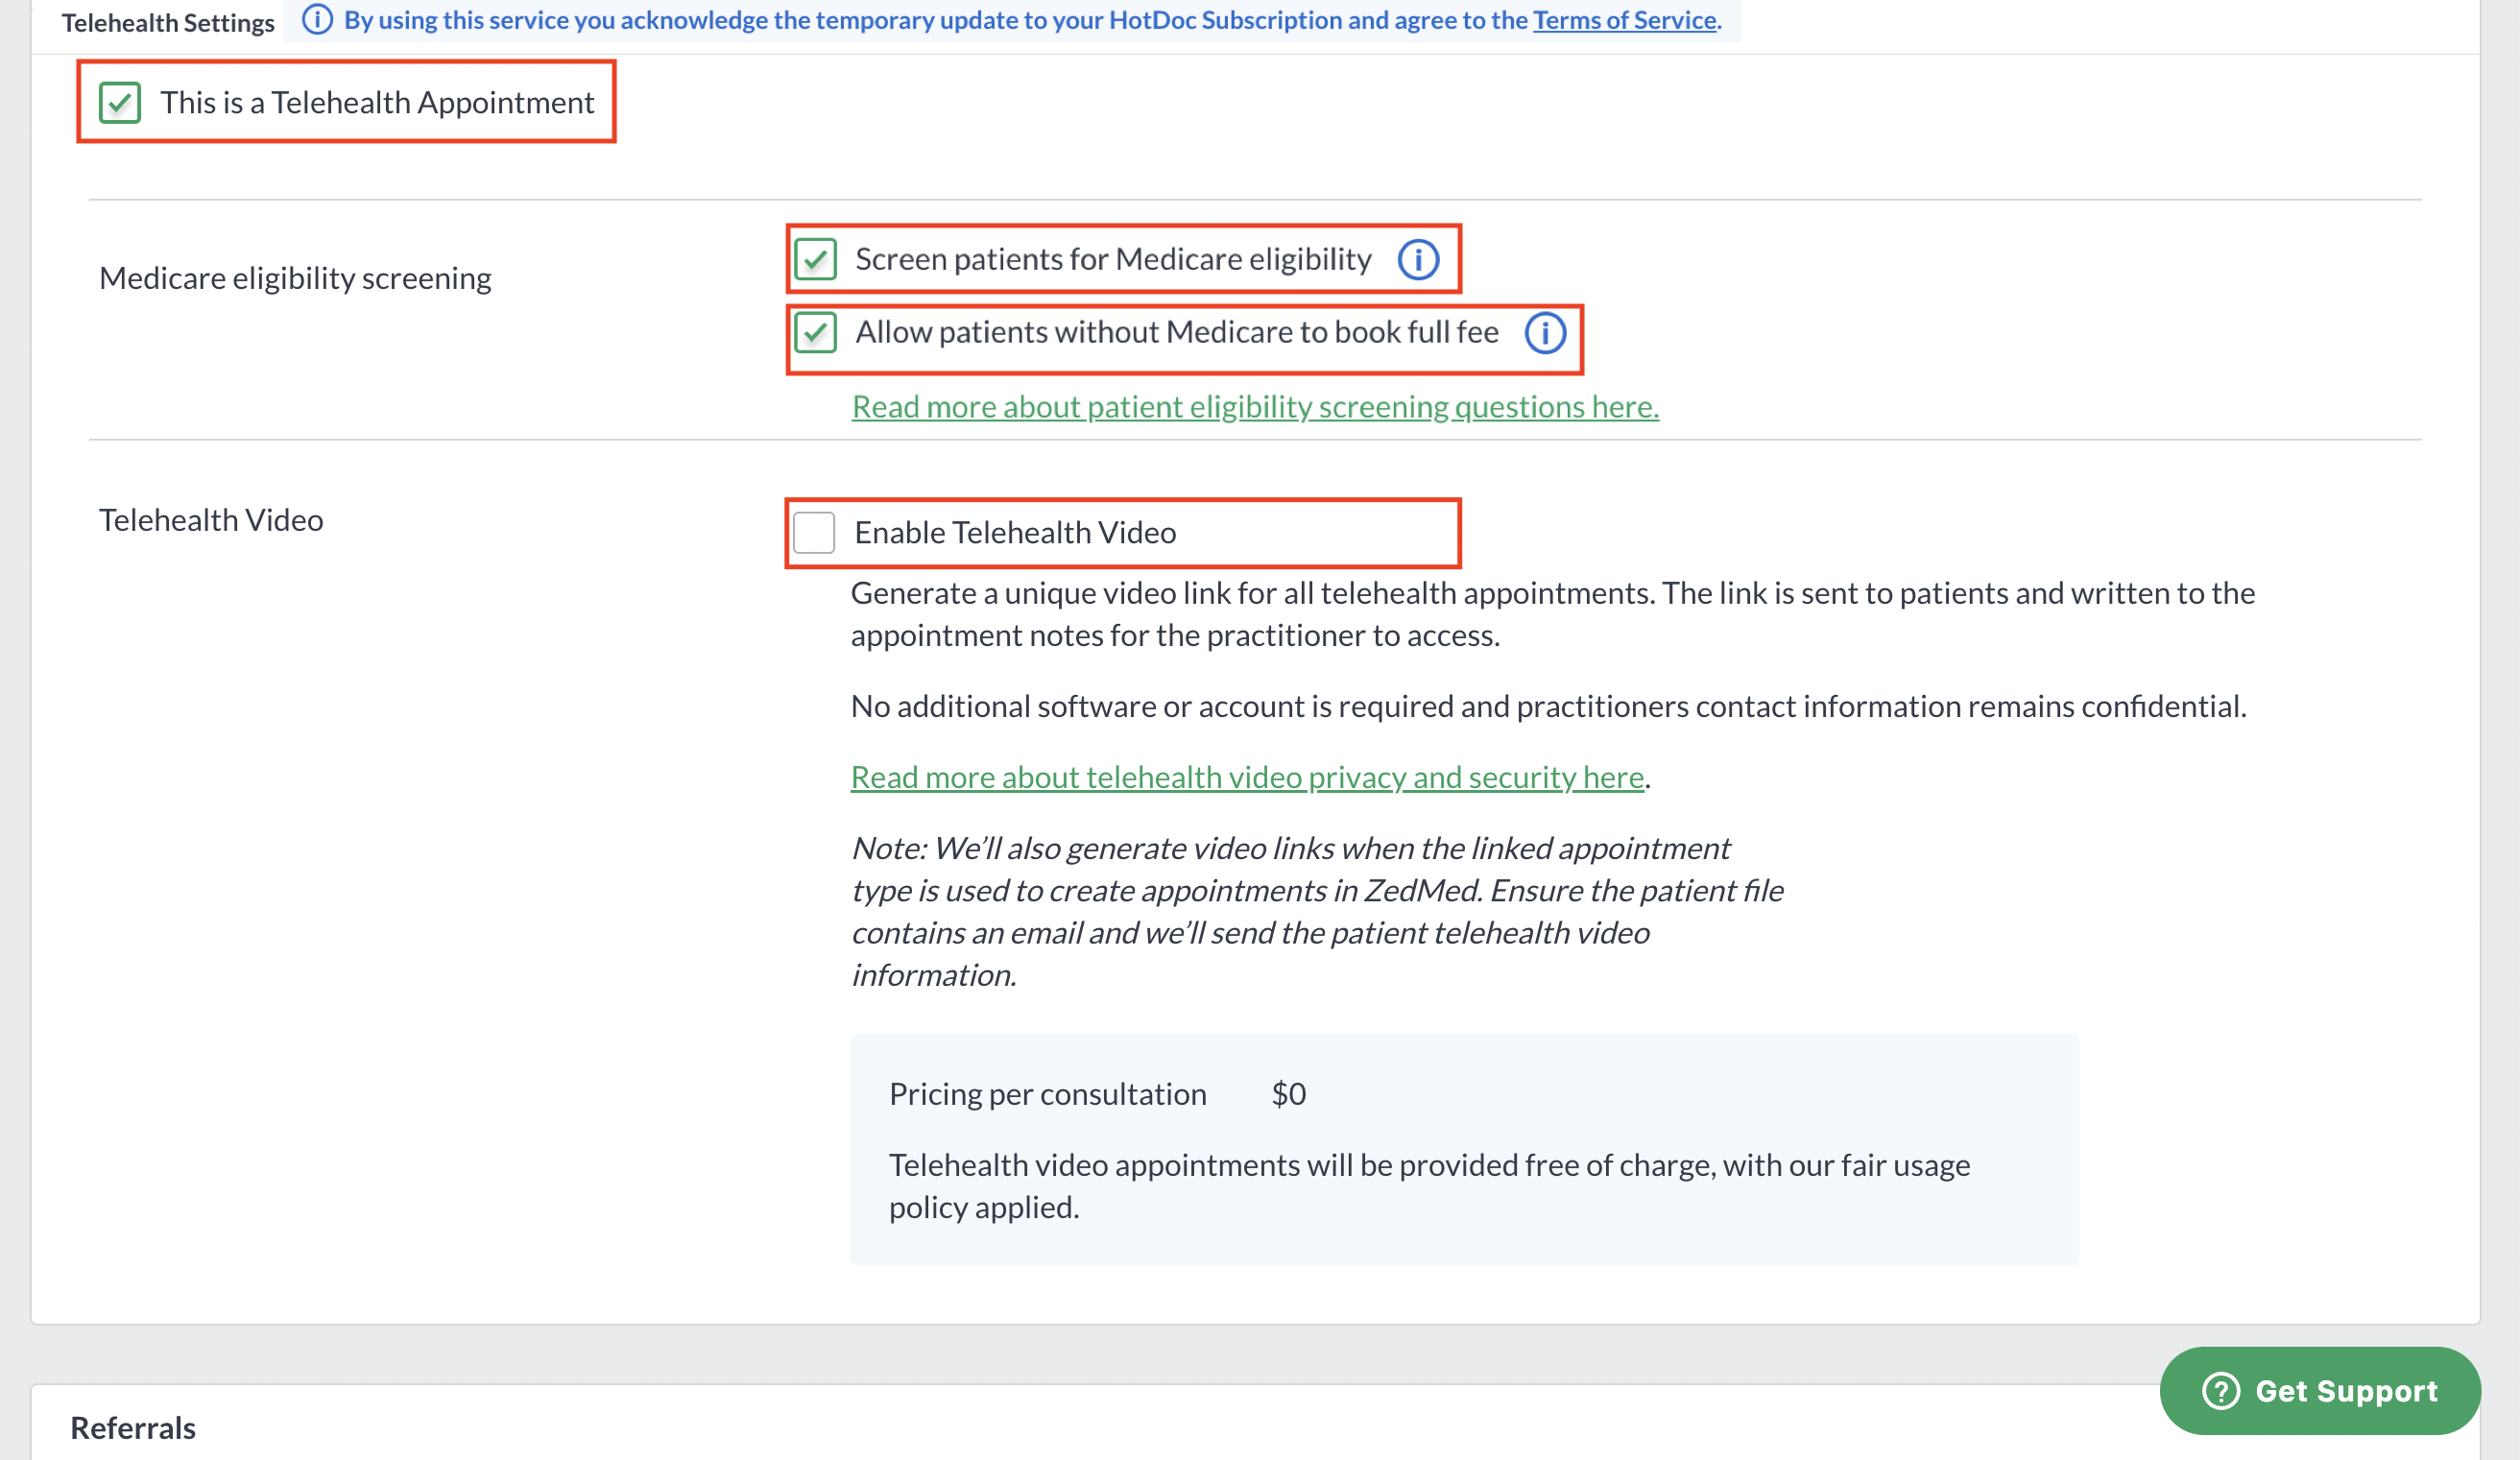Click the Telehealth Settings heading

click(x=168, y=22)
